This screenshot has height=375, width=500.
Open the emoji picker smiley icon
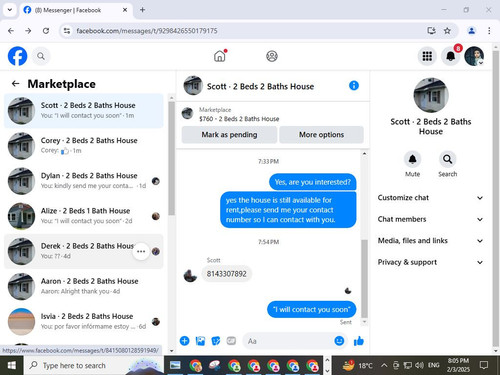(339, 341)
